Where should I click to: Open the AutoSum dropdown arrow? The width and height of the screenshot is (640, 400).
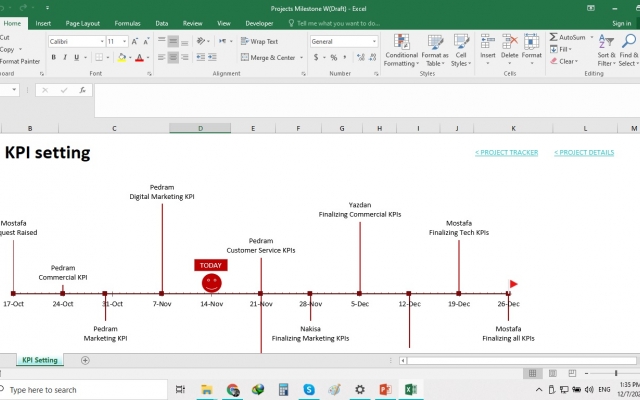(591, 37)
